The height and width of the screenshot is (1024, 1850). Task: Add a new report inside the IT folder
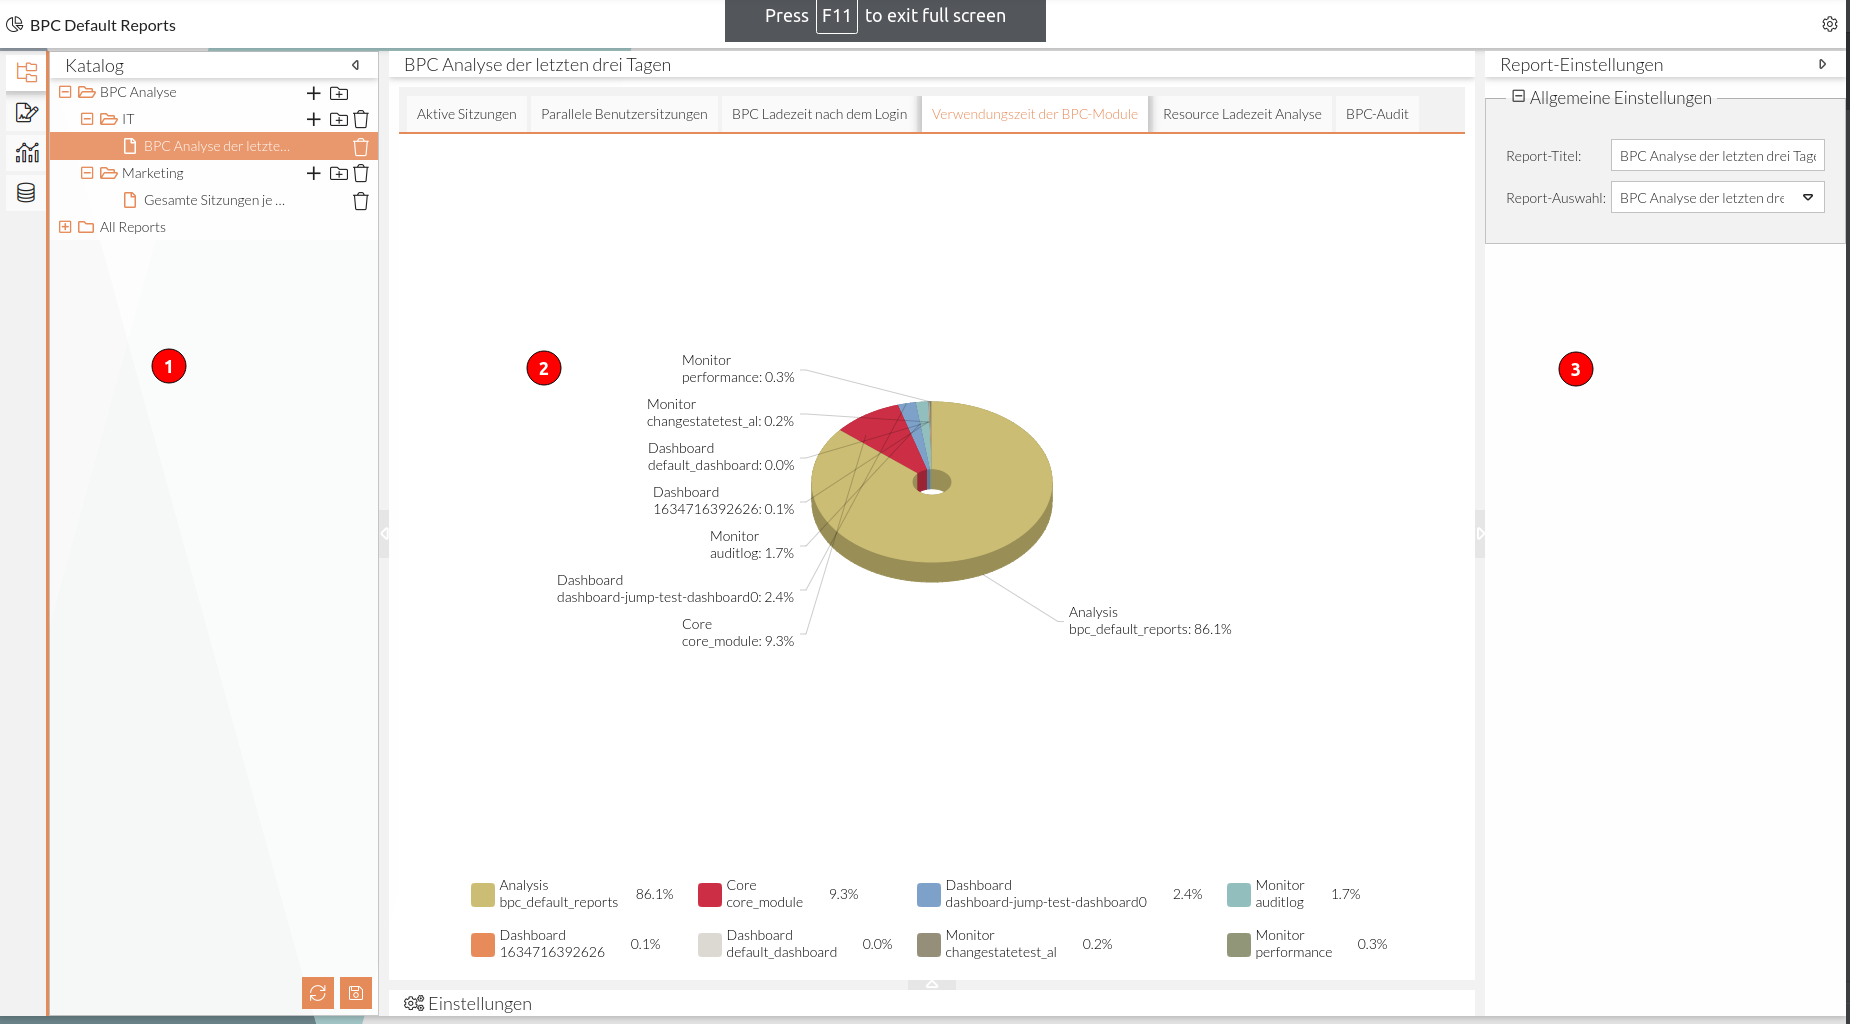coord(313,119)
